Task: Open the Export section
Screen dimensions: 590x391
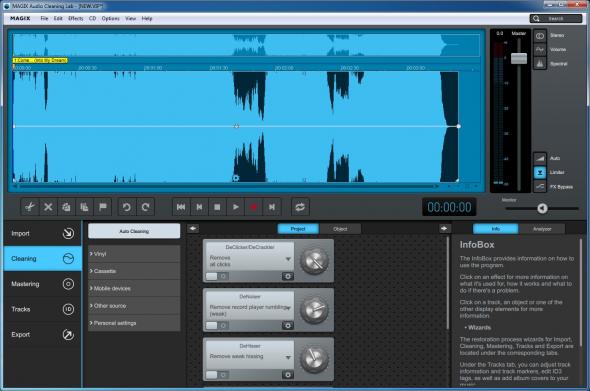Action: click(43, 335)
